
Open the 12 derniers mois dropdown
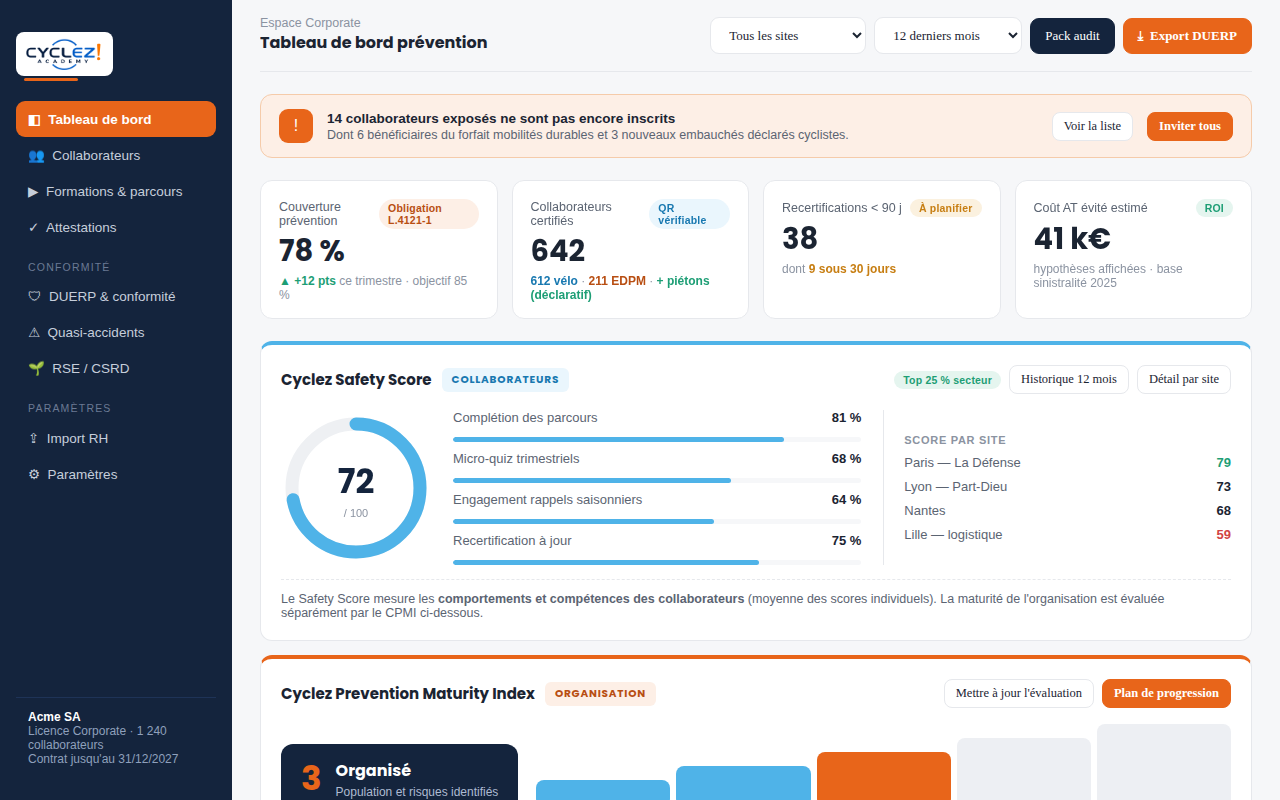(x=948, y=36)
